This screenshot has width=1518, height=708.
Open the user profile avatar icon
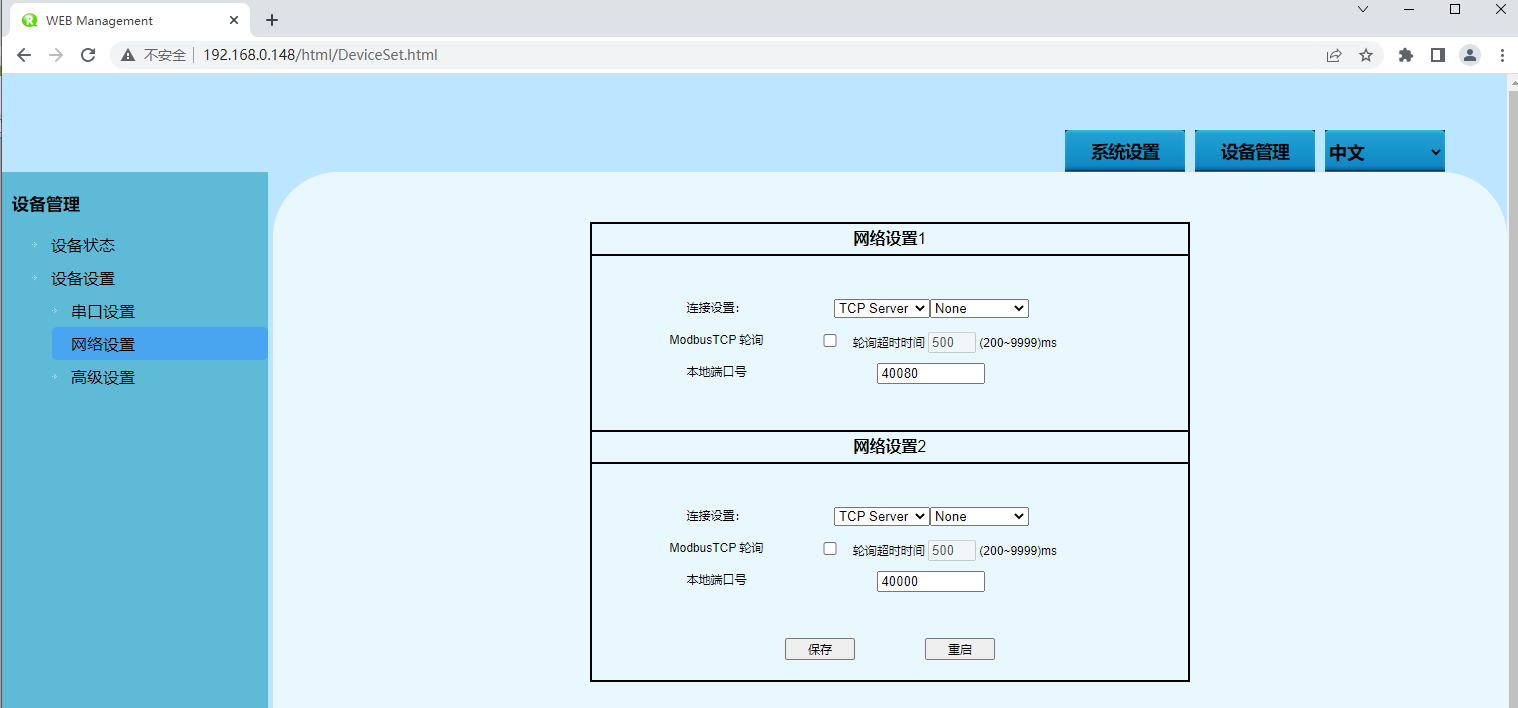point(1469,55)
